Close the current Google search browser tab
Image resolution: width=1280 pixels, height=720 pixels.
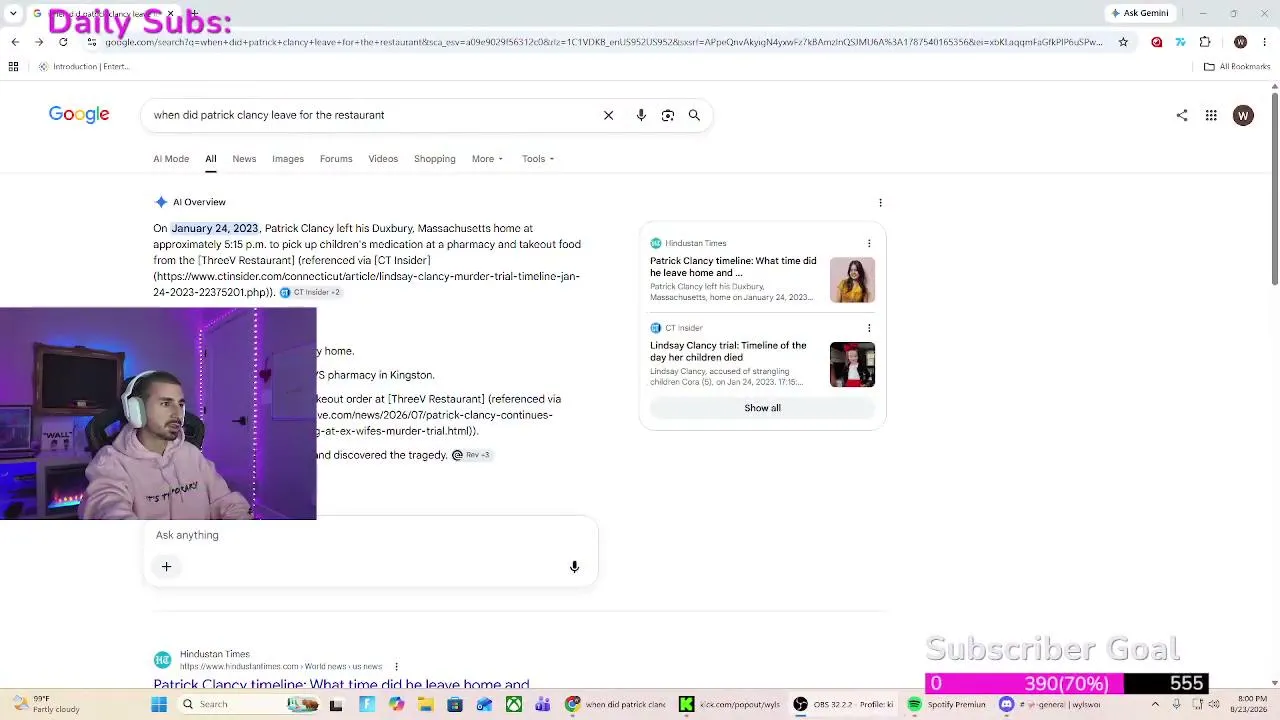point(170,14)
